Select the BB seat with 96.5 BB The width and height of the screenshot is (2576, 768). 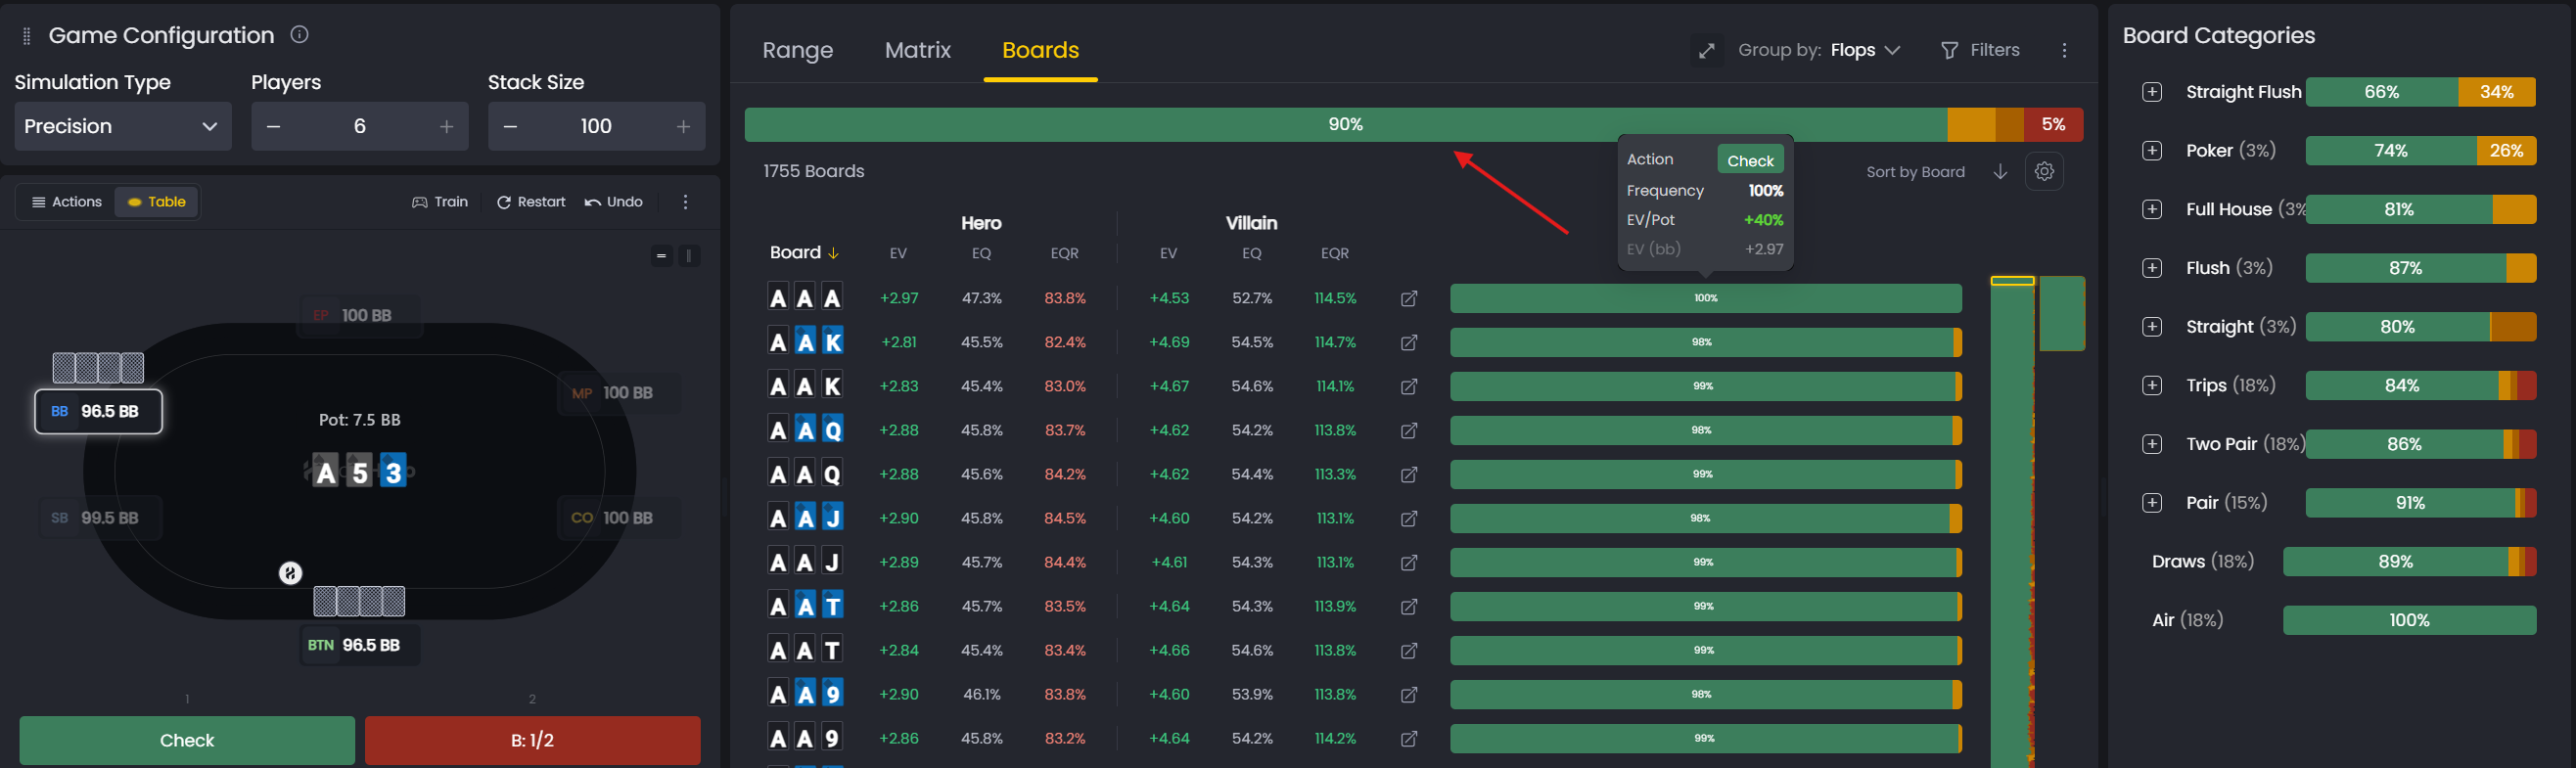pyautogui.click(x=99, y=411)
